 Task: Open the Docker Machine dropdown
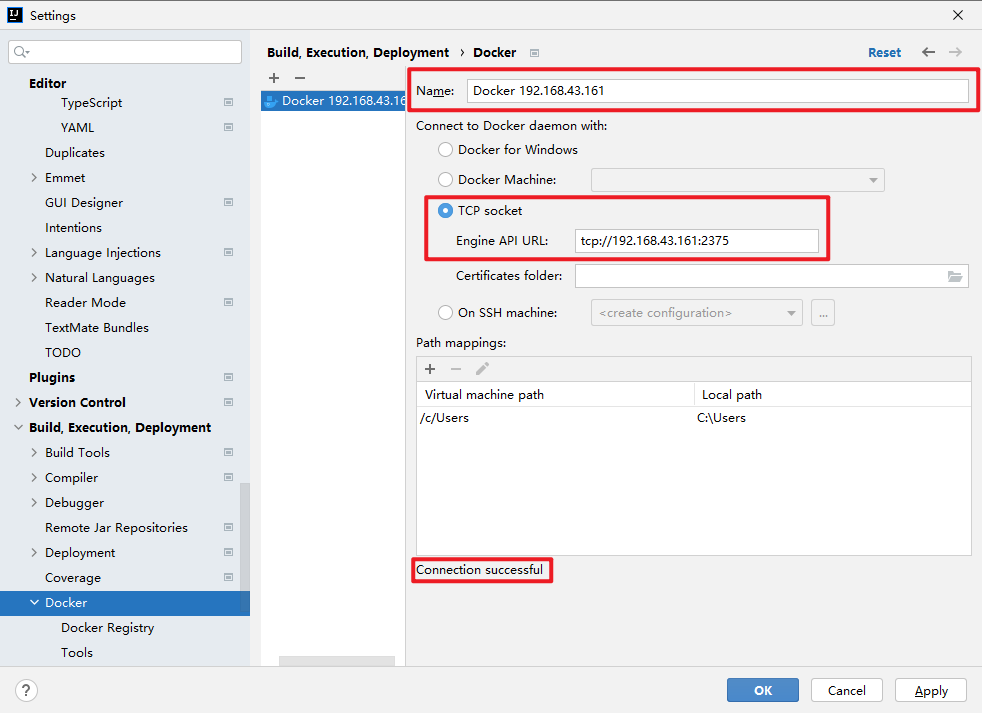(x=738, y=180)
